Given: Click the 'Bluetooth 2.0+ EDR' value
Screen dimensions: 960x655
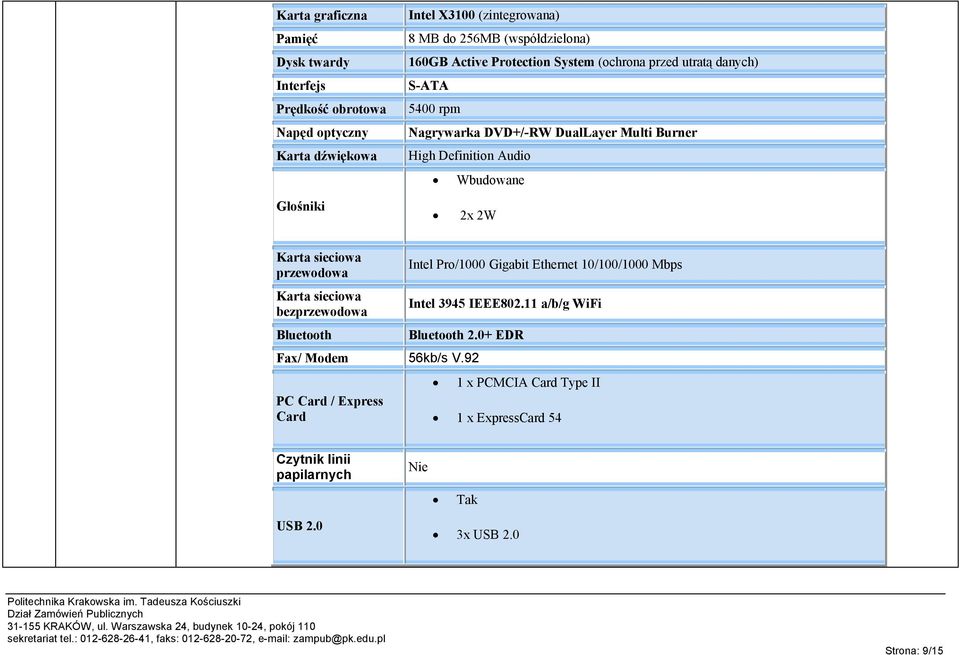Looking at the screenshot, I should click(466, 335).
